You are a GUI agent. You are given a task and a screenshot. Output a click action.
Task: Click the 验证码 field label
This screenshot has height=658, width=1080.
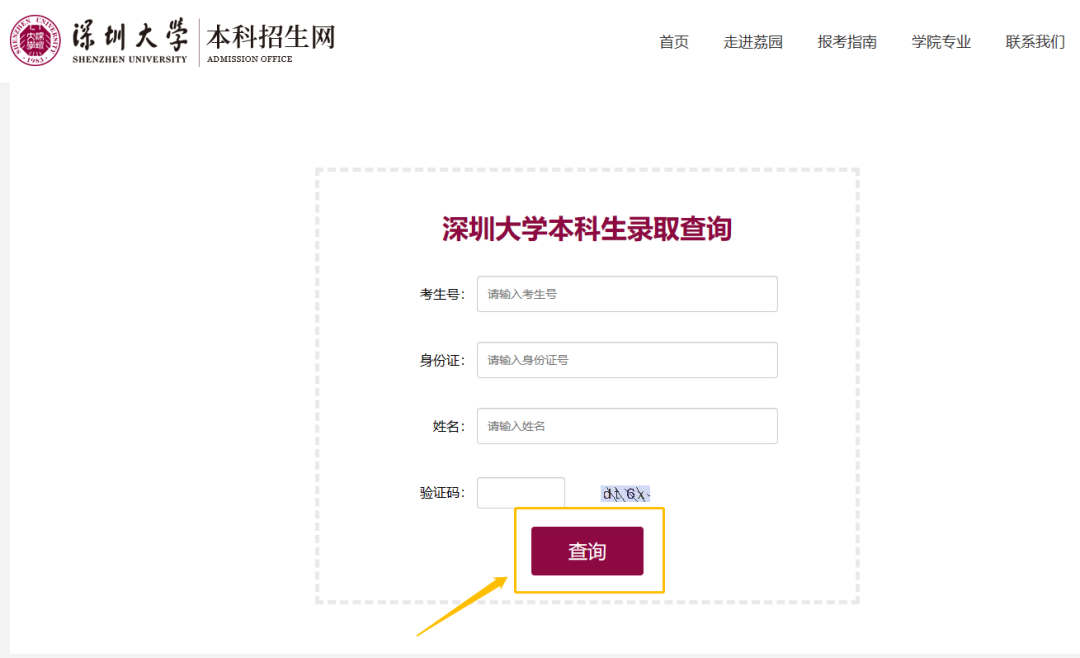442,493
